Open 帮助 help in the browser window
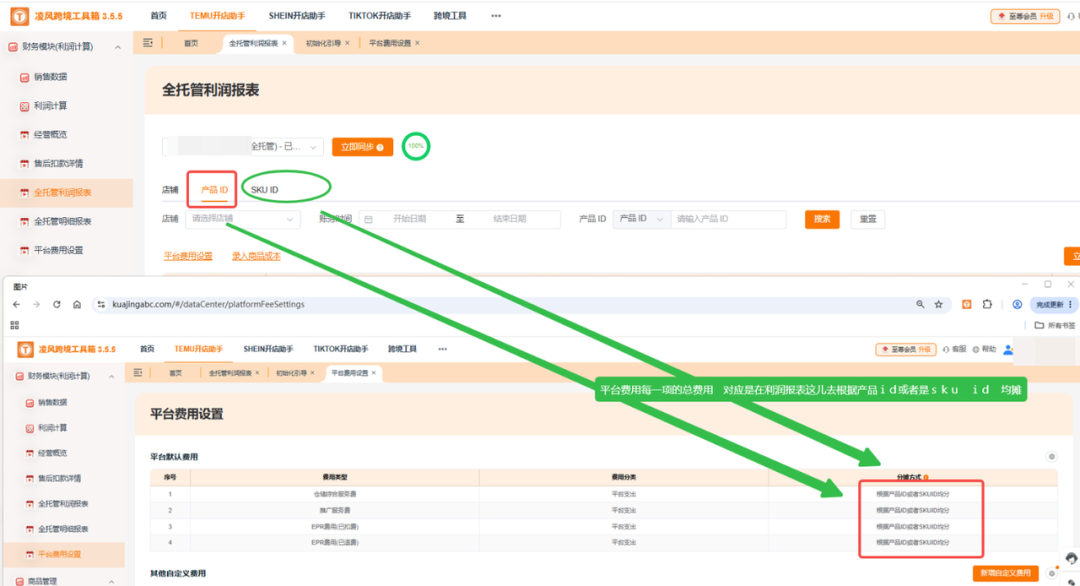This screenshot has height=586, width=1080. pyautogui.click(x=984, y=349)
